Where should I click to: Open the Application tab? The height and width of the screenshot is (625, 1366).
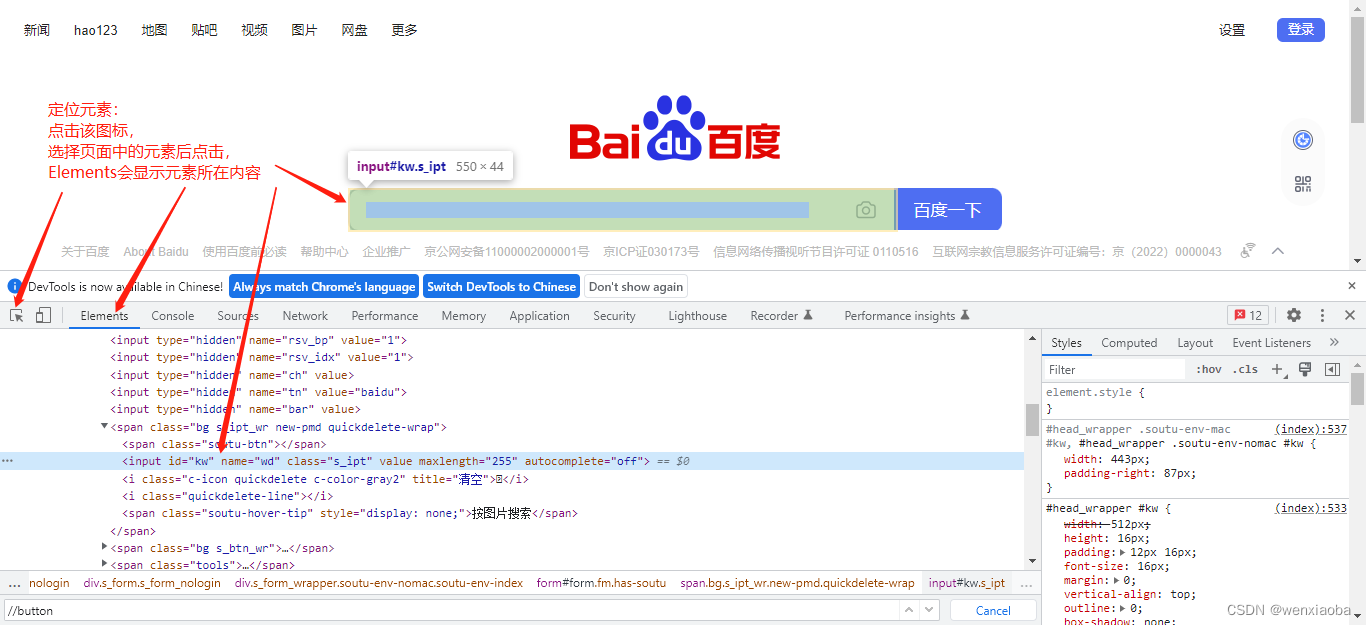(539, 316)
